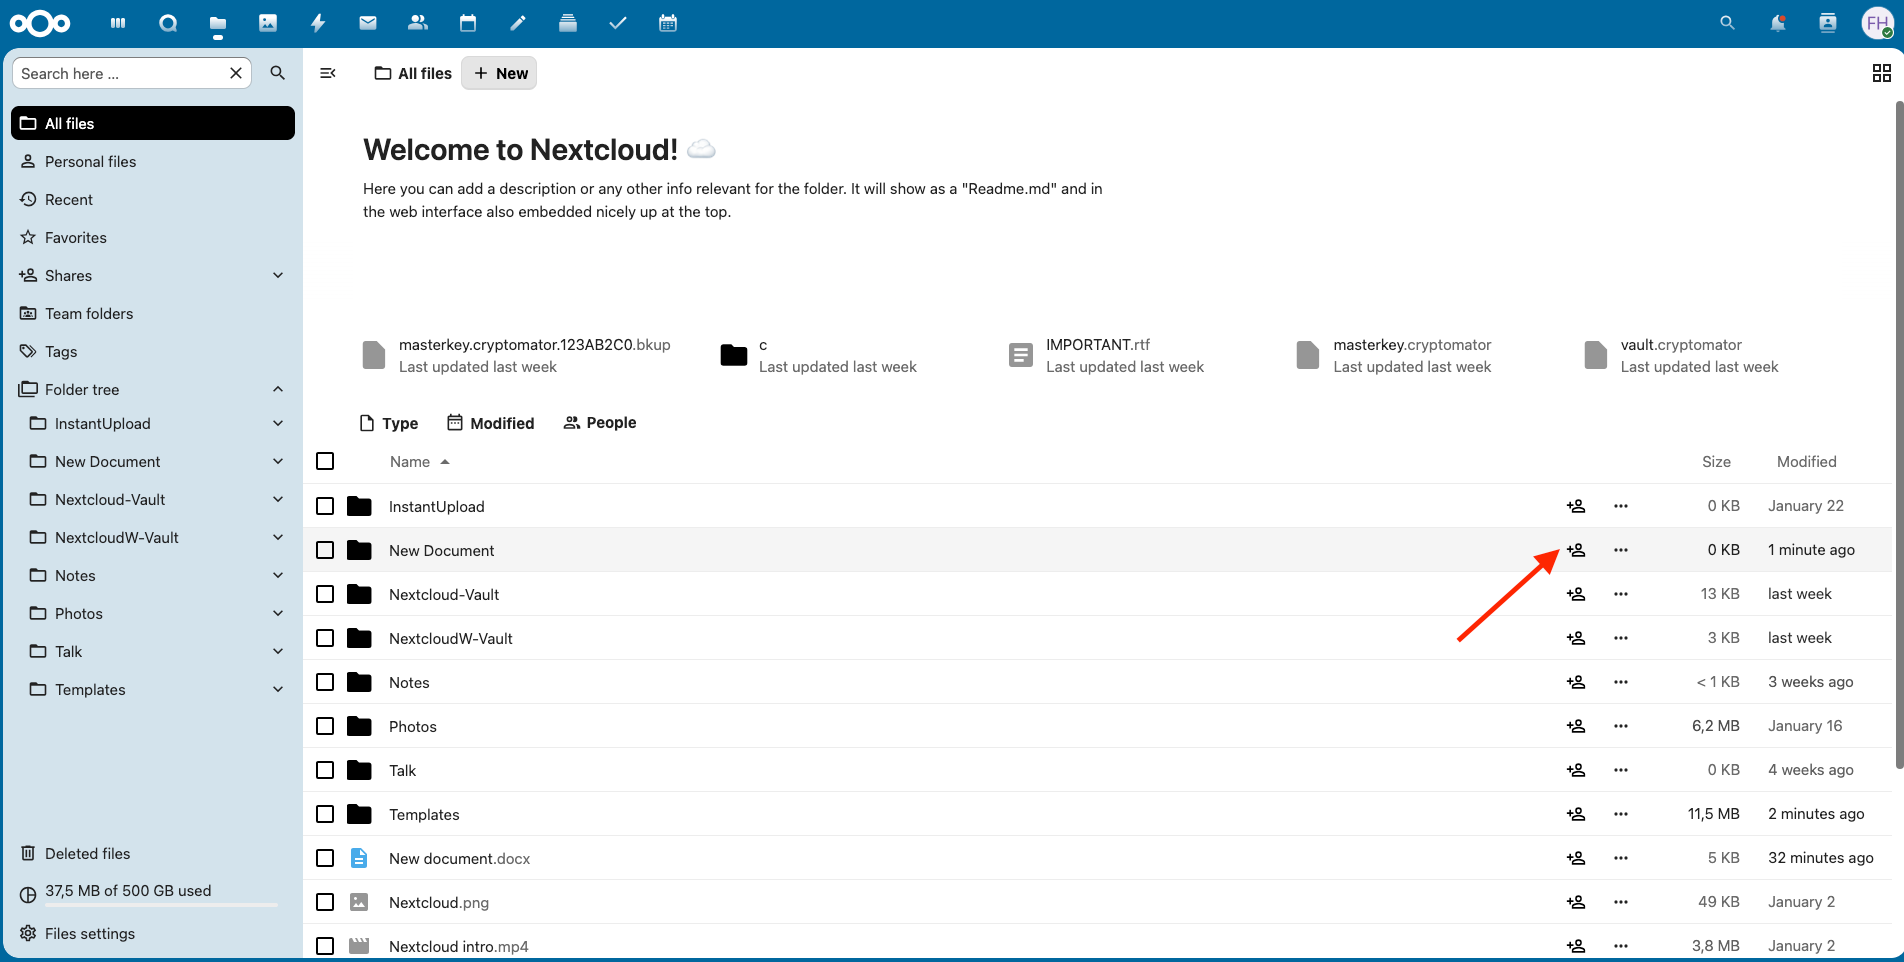
Task: Open the Calendar app from the top bar
Action: [x=468, y=22]
